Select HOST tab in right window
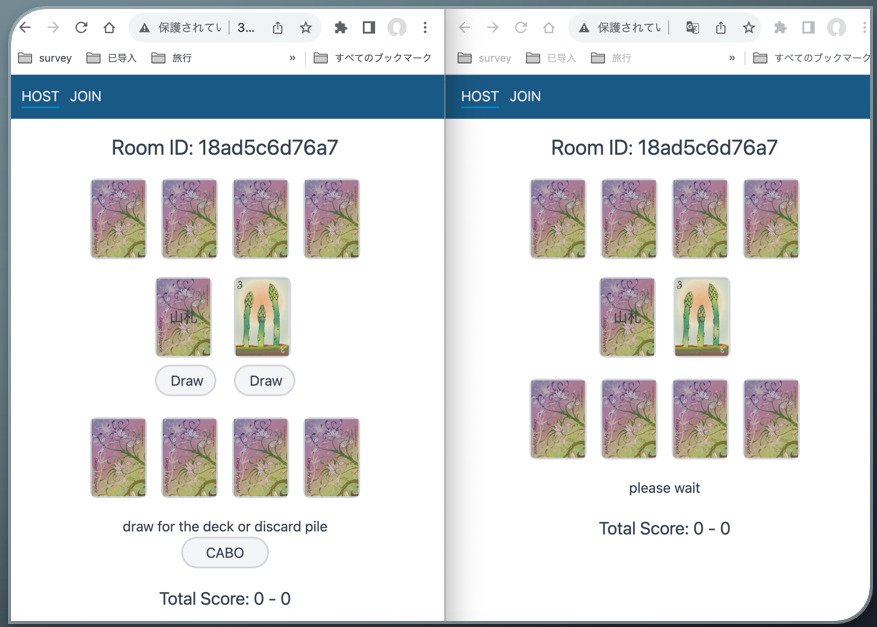Viewport: 877px width, 627px height. (480, 97)
